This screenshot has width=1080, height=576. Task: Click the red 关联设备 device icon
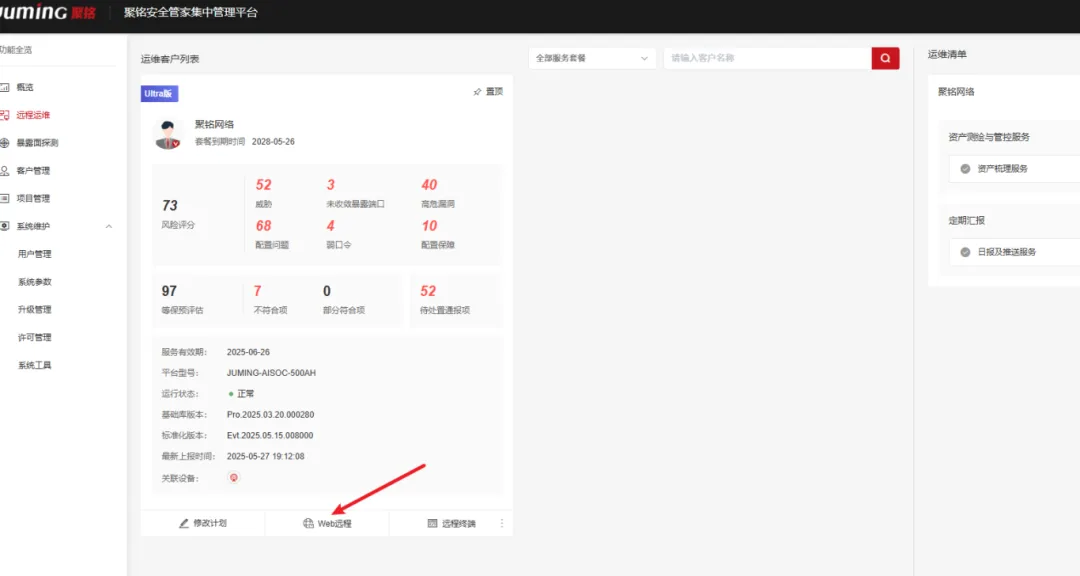[234, 477]
